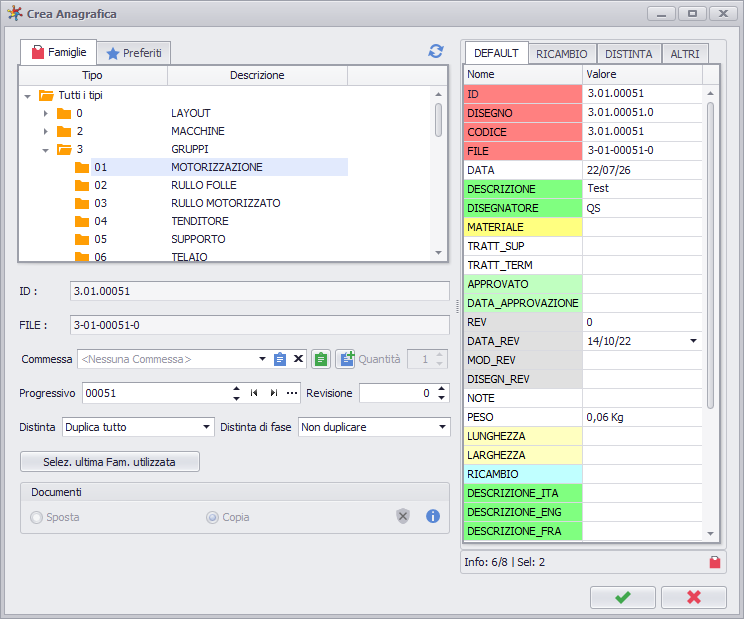744x619 pixels.
Task: Open the ALTRI tab
Action: point(685,54)
